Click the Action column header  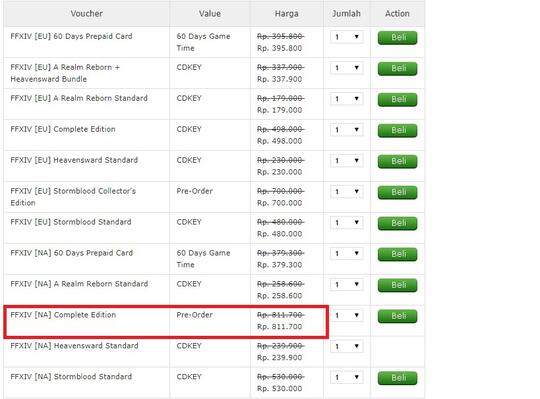(397, 14)
